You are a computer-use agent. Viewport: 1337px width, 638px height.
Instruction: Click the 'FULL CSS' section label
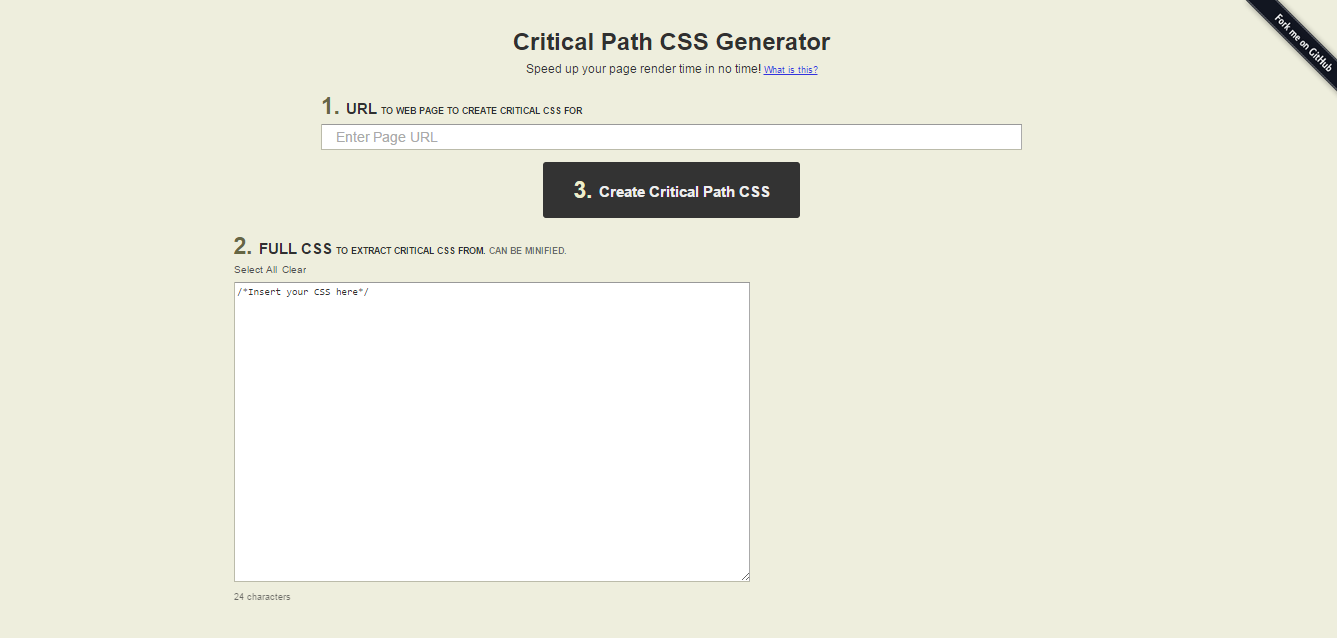pyautogui.click(x=295, y=249)
